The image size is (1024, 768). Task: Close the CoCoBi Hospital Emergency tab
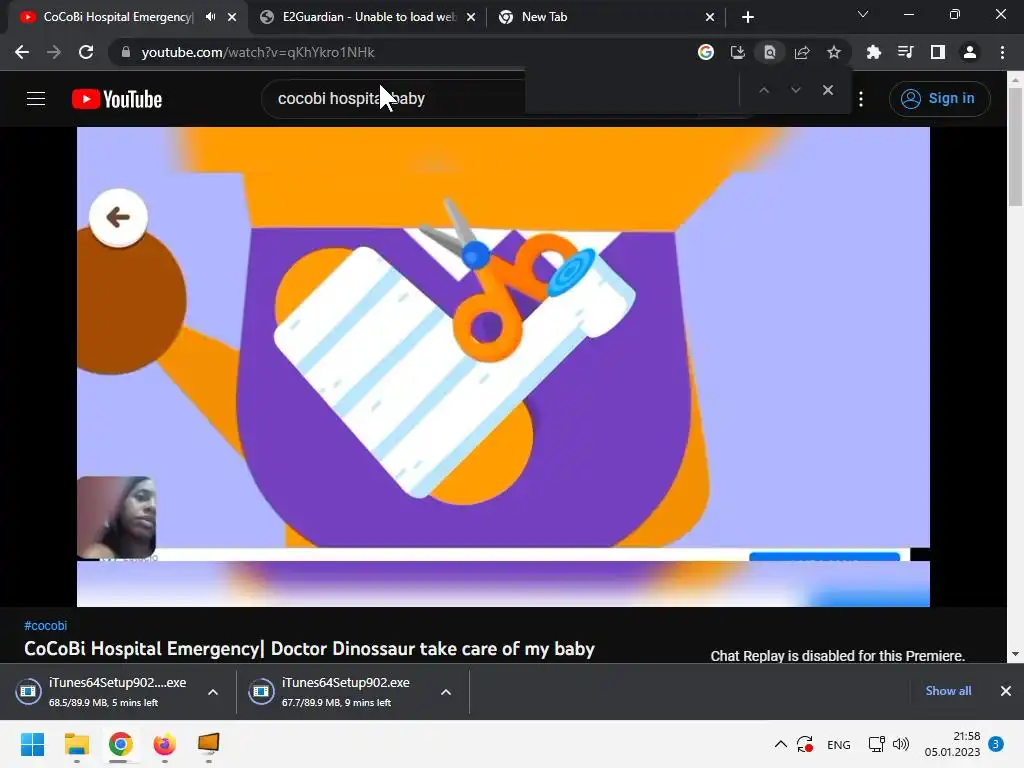coord(232,17)
